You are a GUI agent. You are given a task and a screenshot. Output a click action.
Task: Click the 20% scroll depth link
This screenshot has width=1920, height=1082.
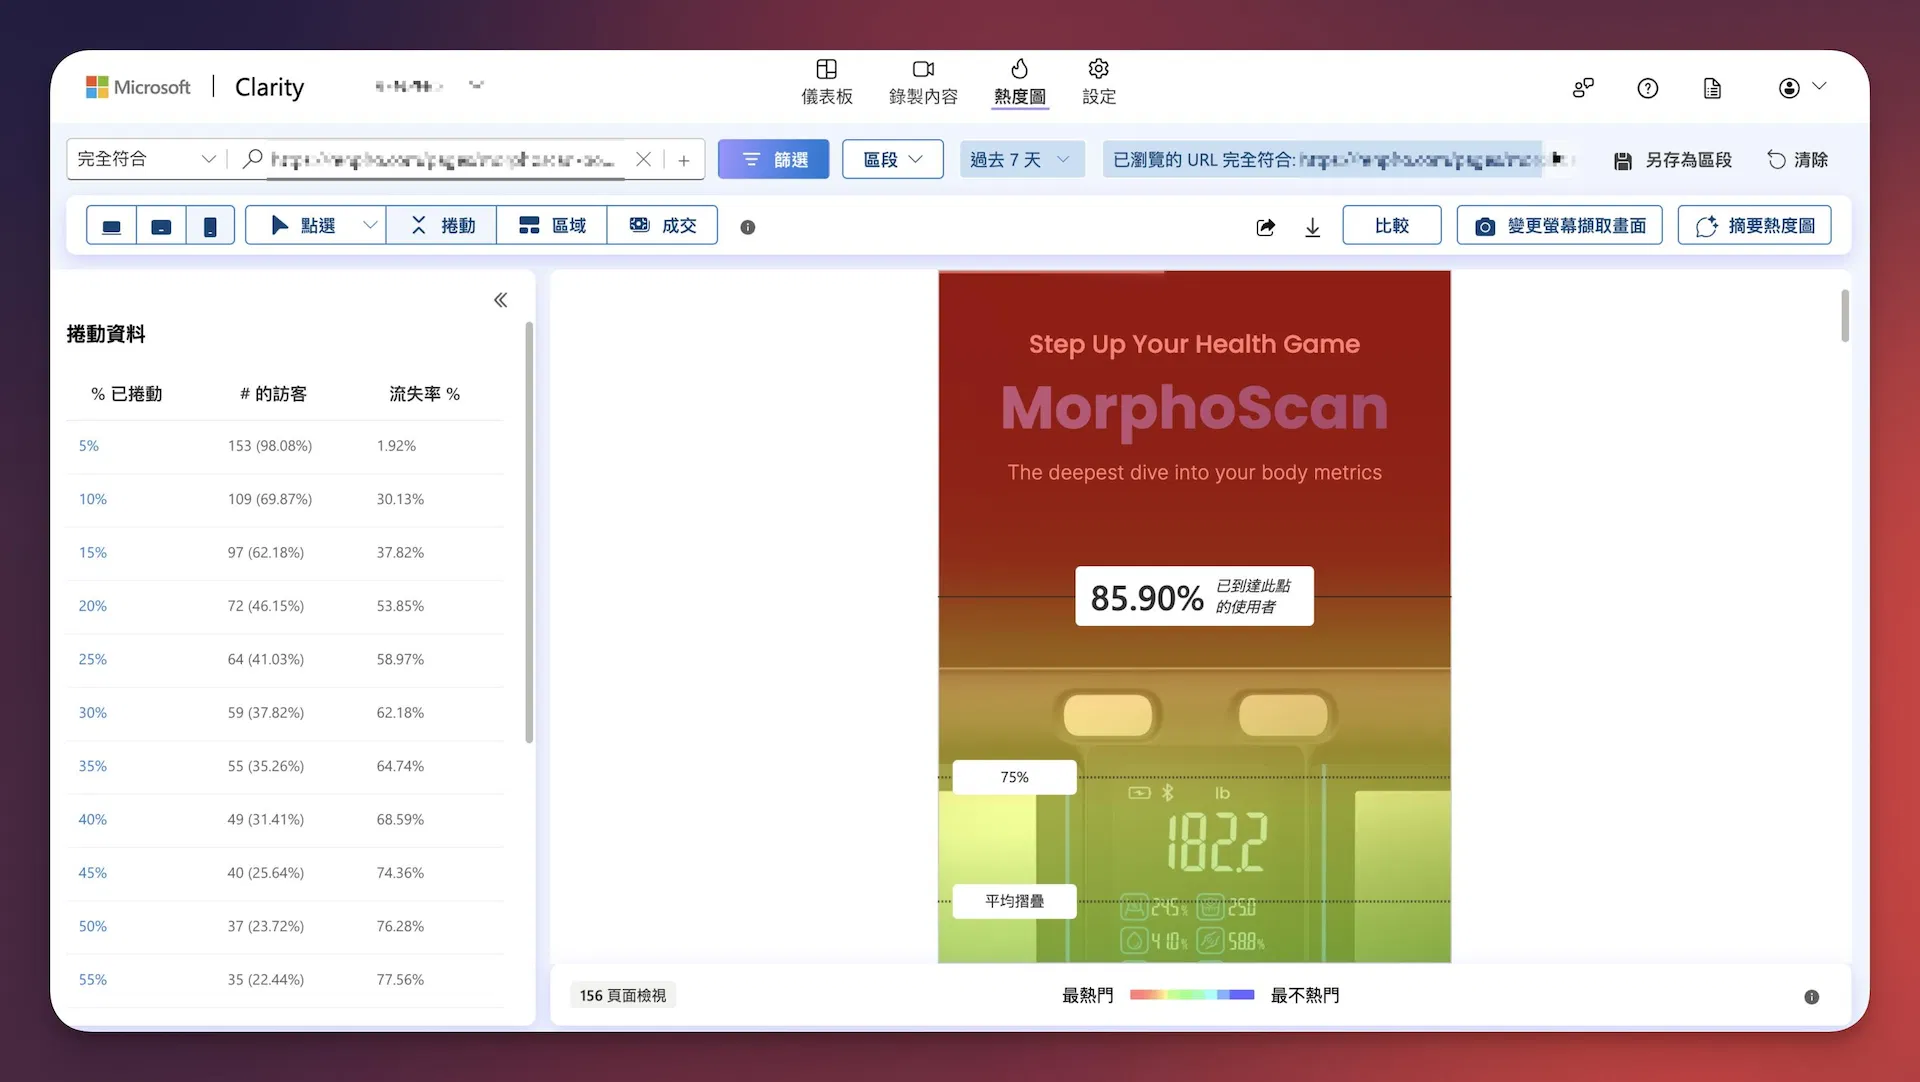(x=93, y=606)
